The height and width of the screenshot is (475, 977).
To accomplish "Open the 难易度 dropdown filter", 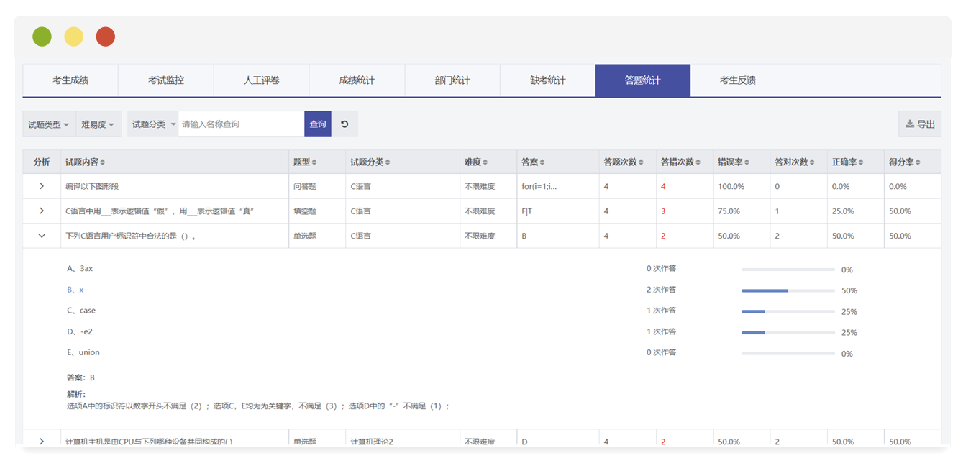I will pos(98,125).
